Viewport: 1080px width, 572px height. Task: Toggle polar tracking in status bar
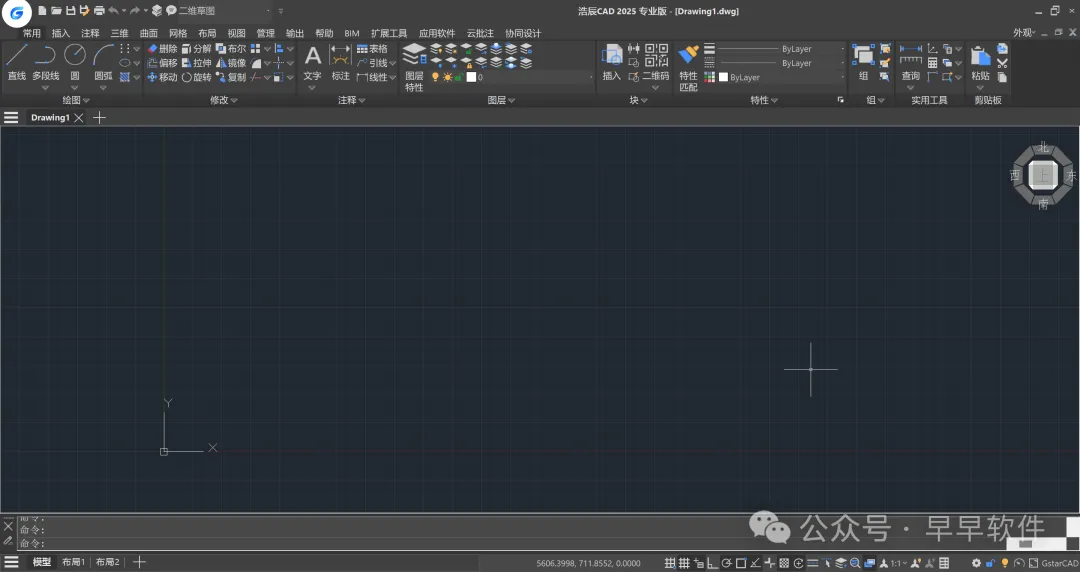point(726,563)
